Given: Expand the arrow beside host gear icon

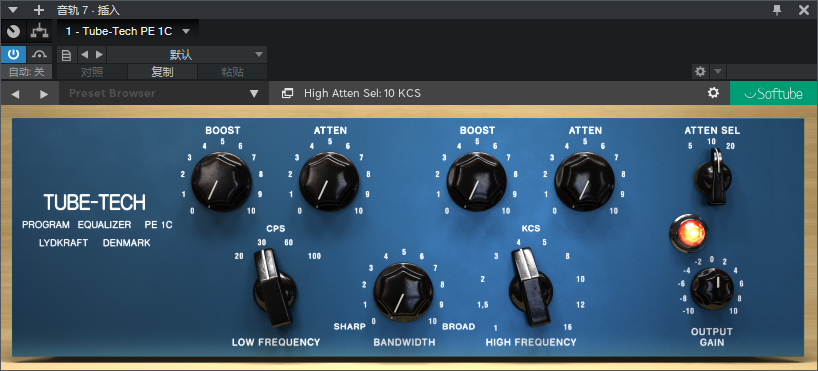Looking at the screenshot, I should 718,71.
